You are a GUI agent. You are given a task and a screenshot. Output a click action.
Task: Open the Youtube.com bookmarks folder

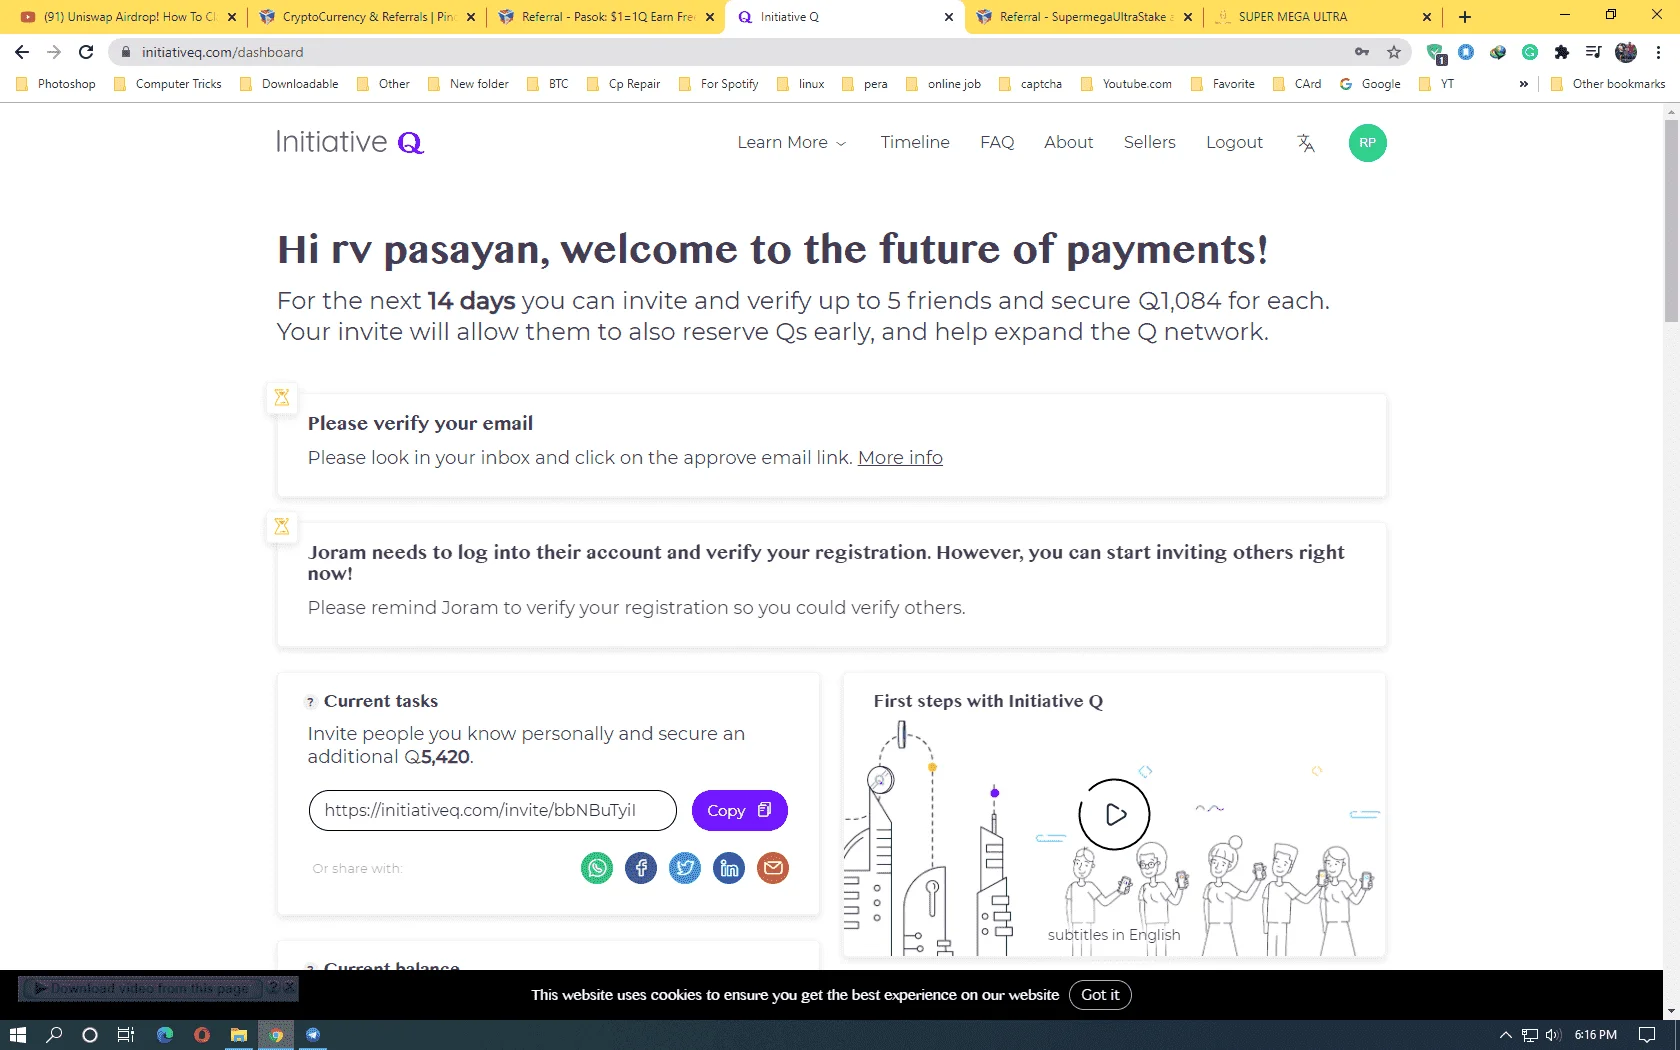pos(1126,84)
